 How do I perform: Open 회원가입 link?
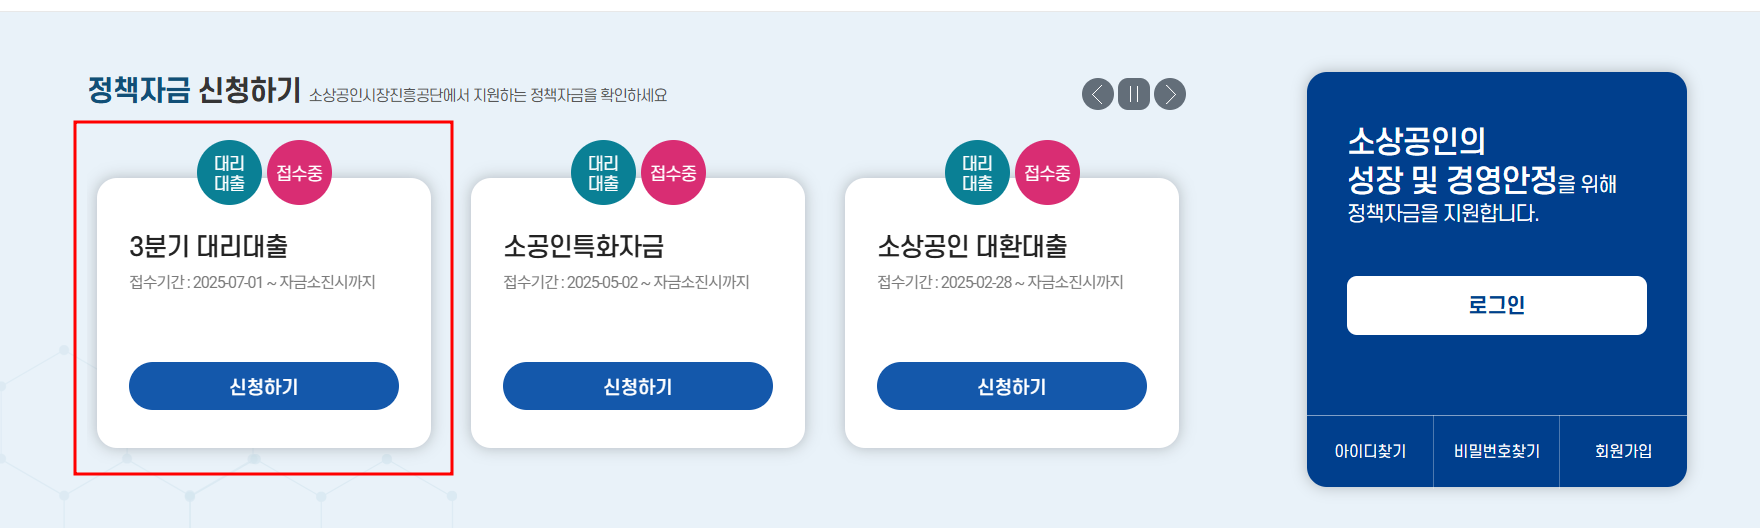pyautogui.click(x=1623, y=451)
